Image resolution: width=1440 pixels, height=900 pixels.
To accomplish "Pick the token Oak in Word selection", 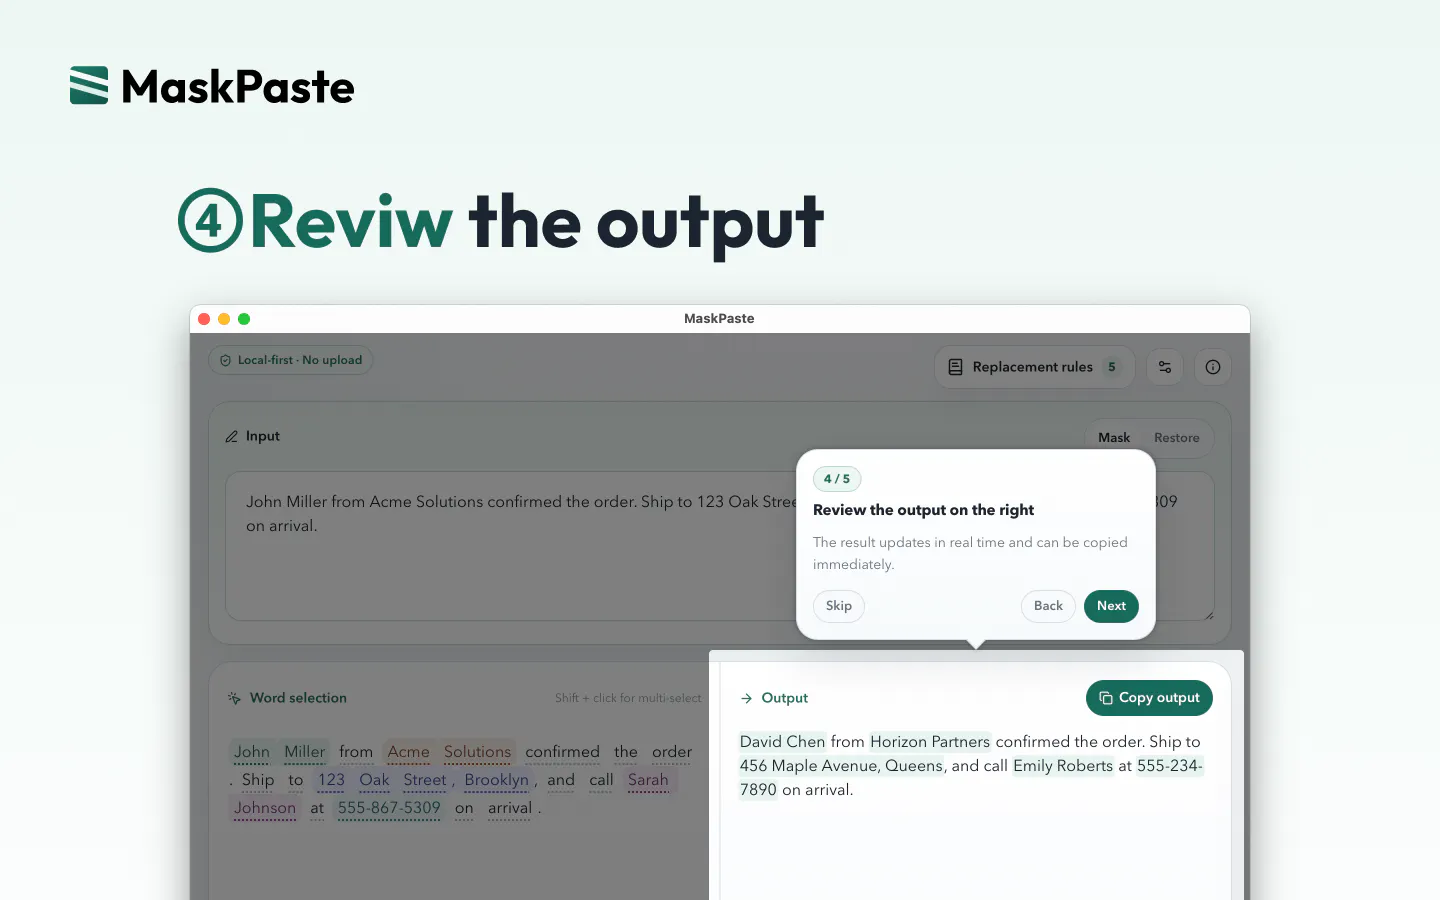I will (x=375, y=780).
